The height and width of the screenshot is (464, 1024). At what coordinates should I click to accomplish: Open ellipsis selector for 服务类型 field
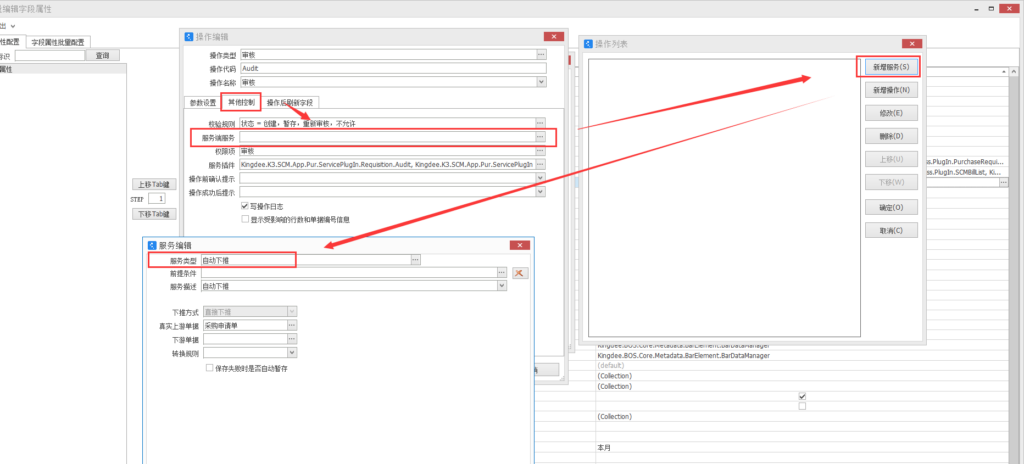[415, 260]
